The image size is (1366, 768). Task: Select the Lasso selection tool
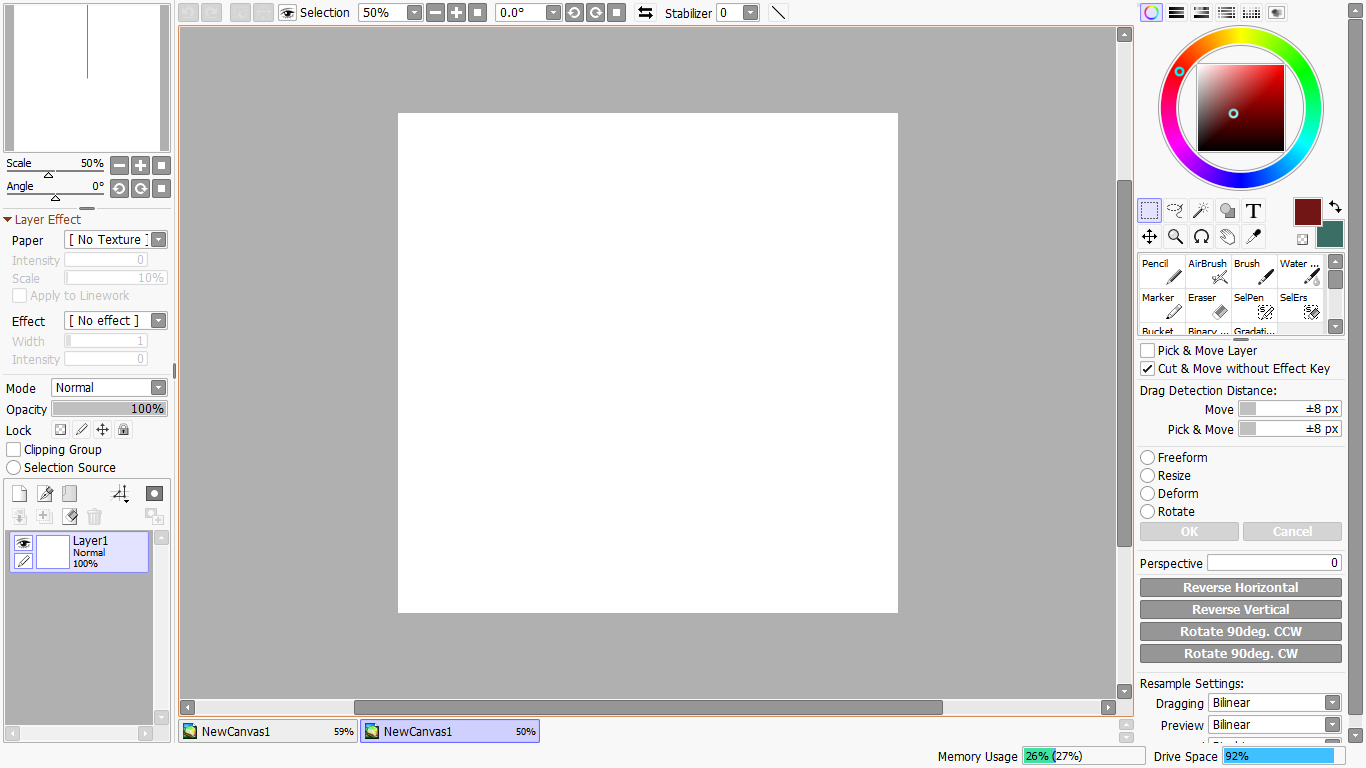1175,211
